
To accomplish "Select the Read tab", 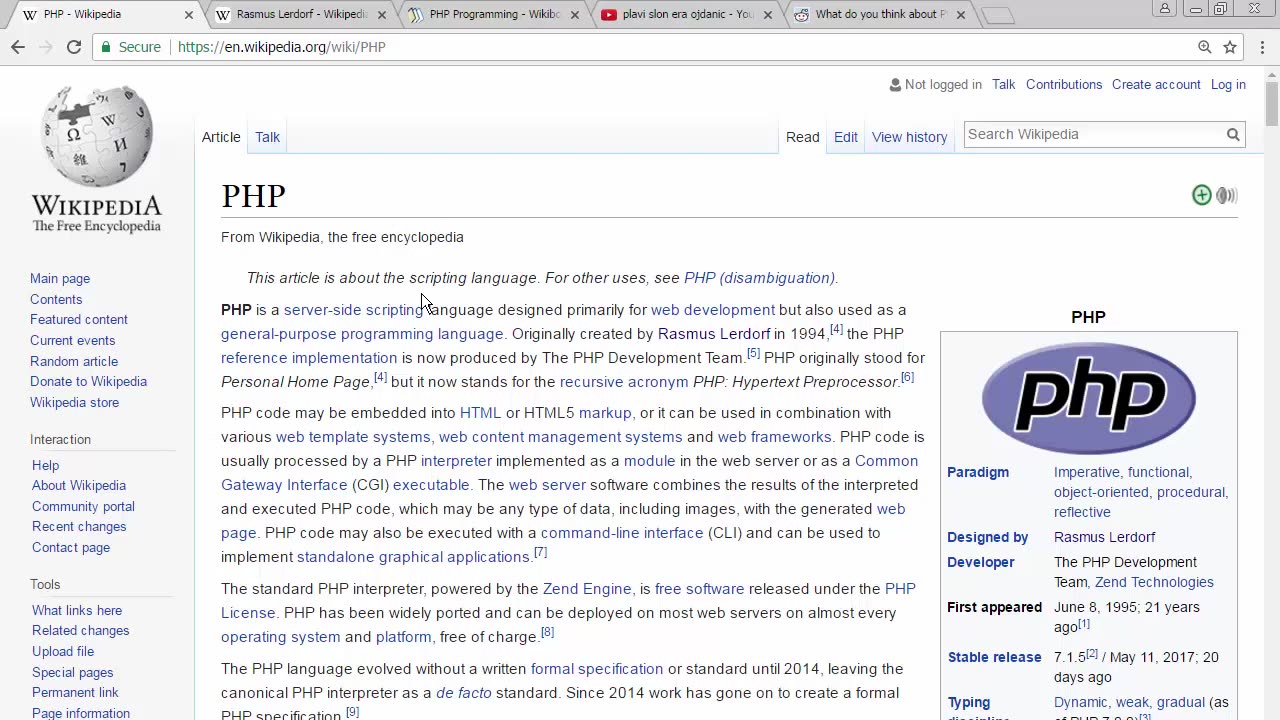I will [x=802, y=137].
